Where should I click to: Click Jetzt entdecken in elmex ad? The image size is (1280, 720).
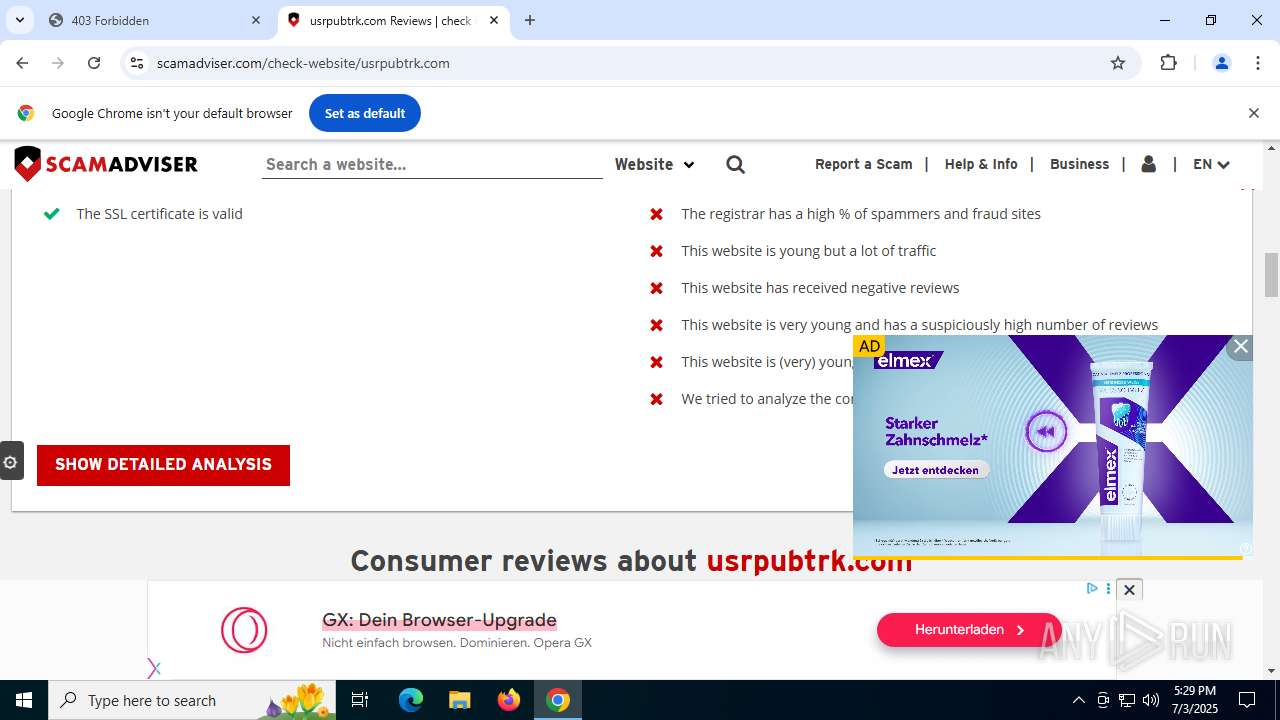pos(936,470)
